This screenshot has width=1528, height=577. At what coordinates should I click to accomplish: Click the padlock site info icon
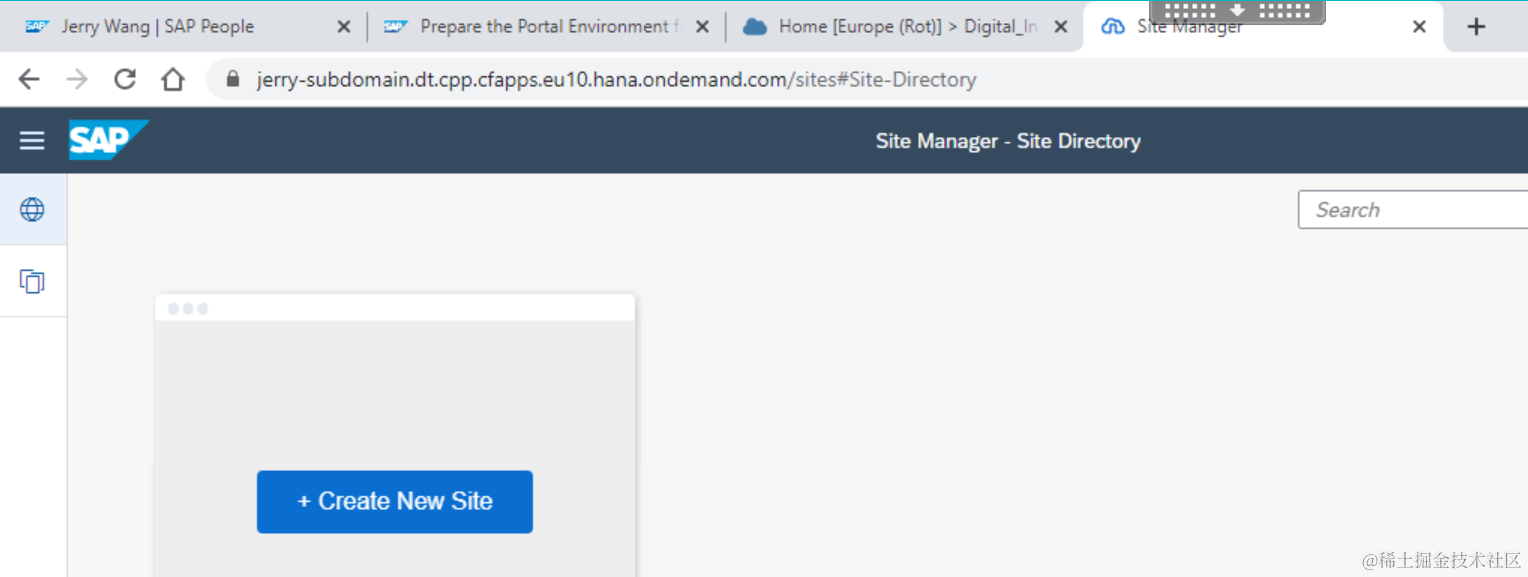click(x=234, y=79)
